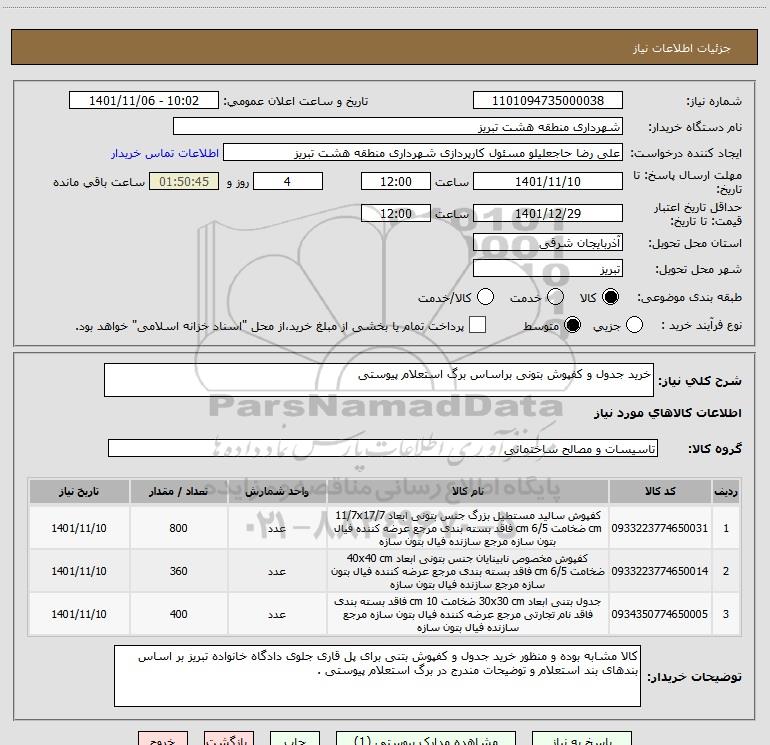770x745 pixels.
Task: Click the پاسخ به نیاز button
Action: (582, 739)
